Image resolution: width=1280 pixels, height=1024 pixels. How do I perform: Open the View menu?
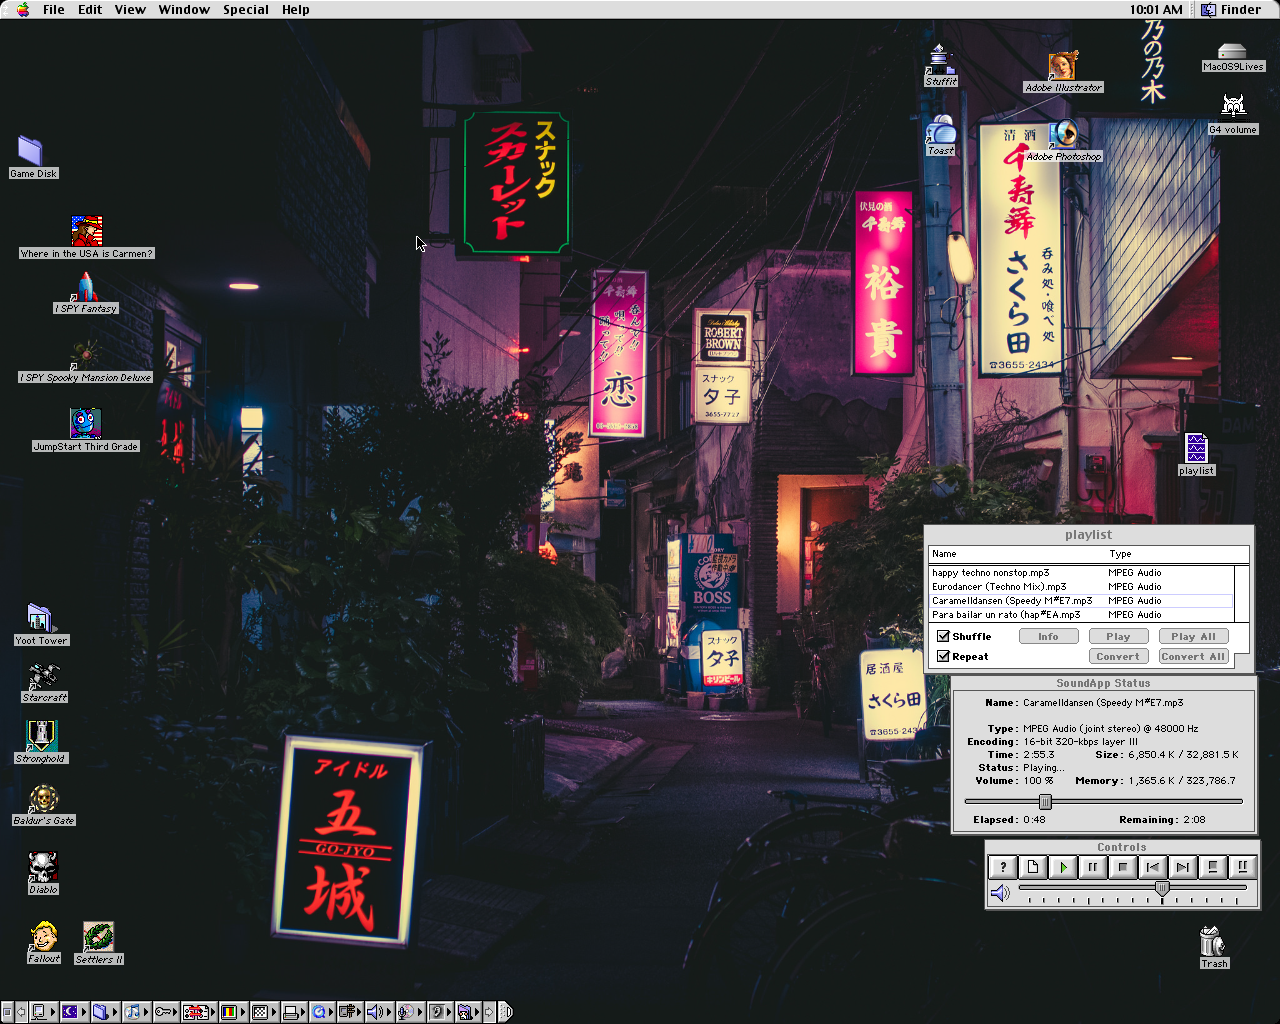point(130,10)
